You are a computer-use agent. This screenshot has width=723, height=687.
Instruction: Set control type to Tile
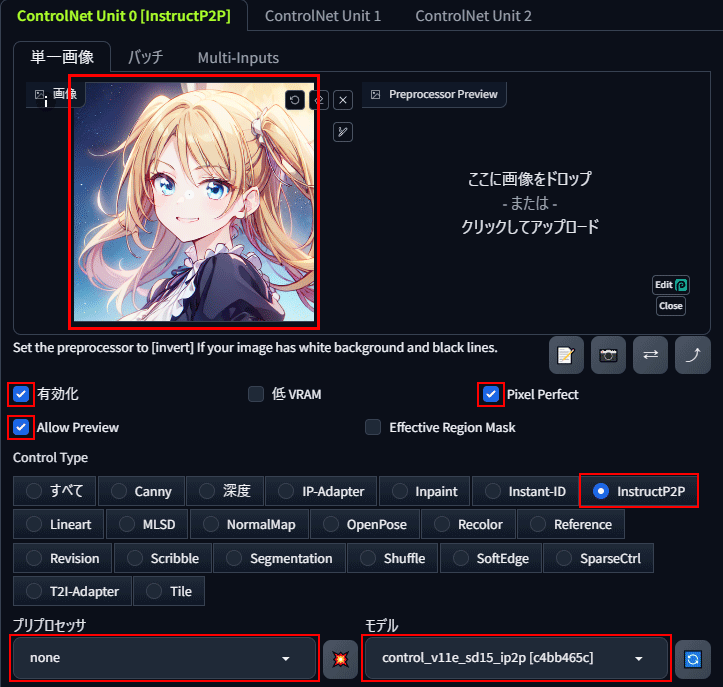[169, 591]
